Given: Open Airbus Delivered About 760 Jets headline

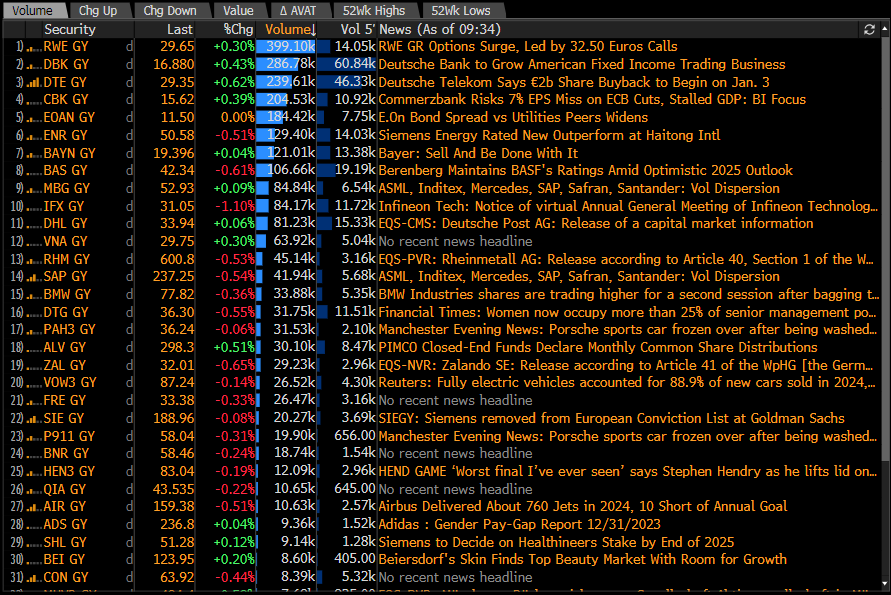Looking at the screenshot, I should 583,506.
